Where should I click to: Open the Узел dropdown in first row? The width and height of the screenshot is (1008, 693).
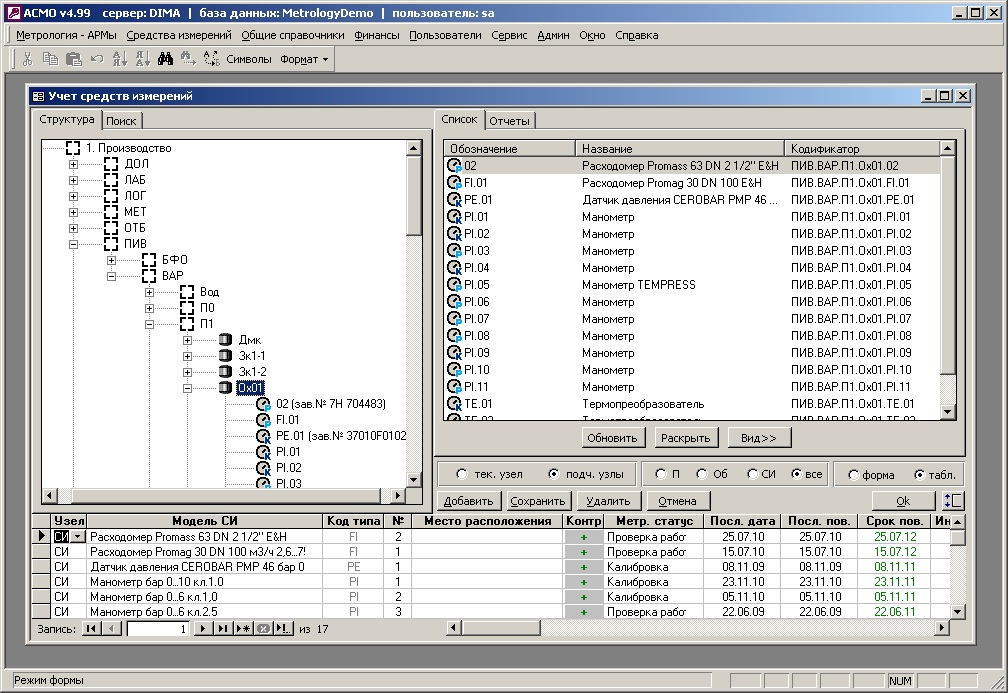click(x=78, y=537)
